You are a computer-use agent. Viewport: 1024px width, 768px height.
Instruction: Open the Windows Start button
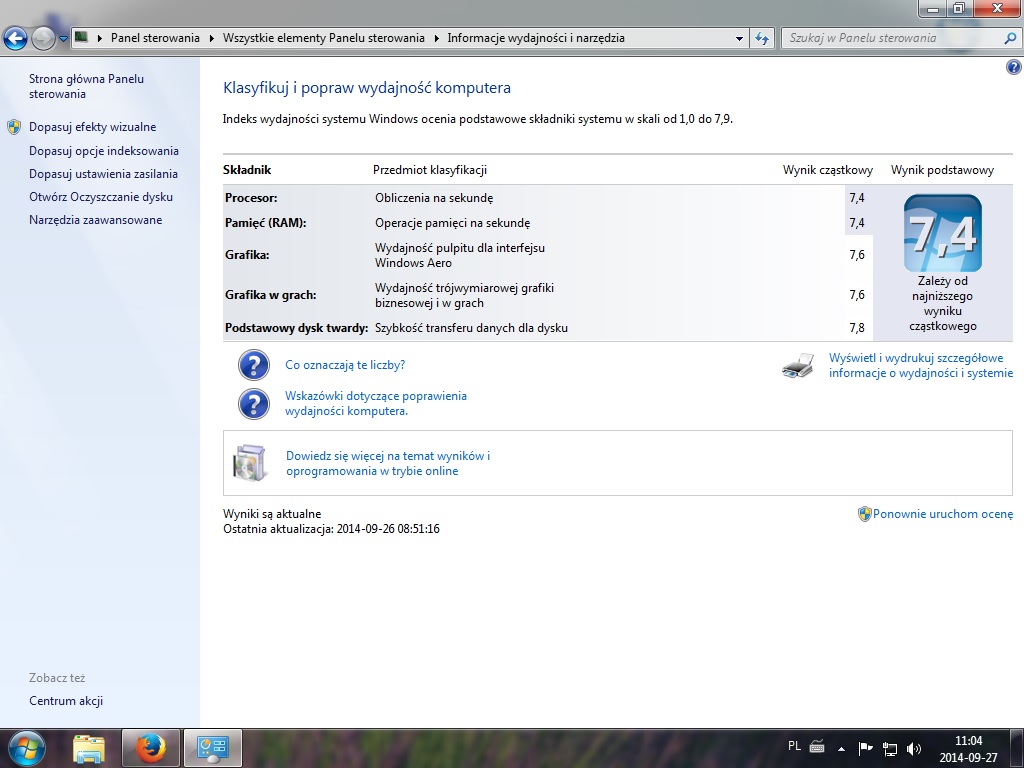[26, 748]
